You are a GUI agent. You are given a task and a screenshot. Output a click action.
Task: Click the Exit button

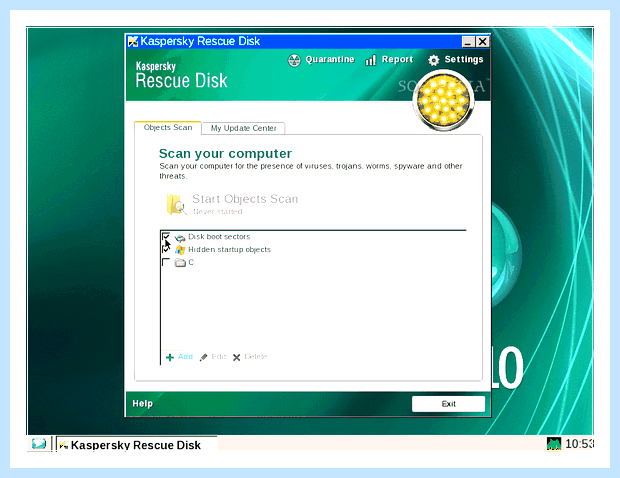click(x=448, y=404)
